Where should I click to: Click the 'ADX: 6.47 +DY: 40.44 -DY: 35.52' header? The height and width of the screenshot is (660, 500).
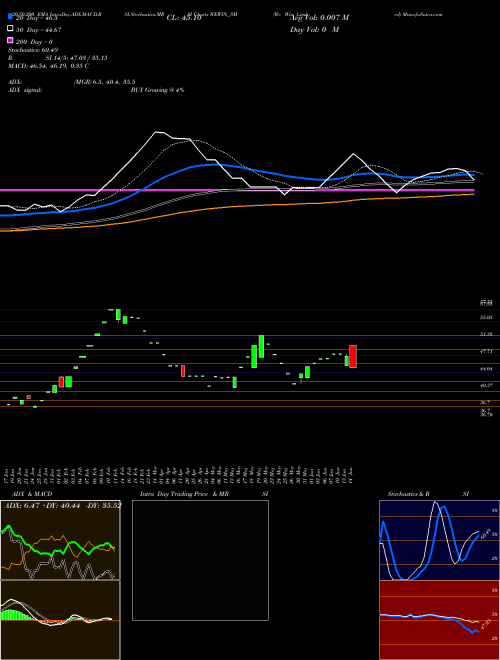tap(62, 505)
